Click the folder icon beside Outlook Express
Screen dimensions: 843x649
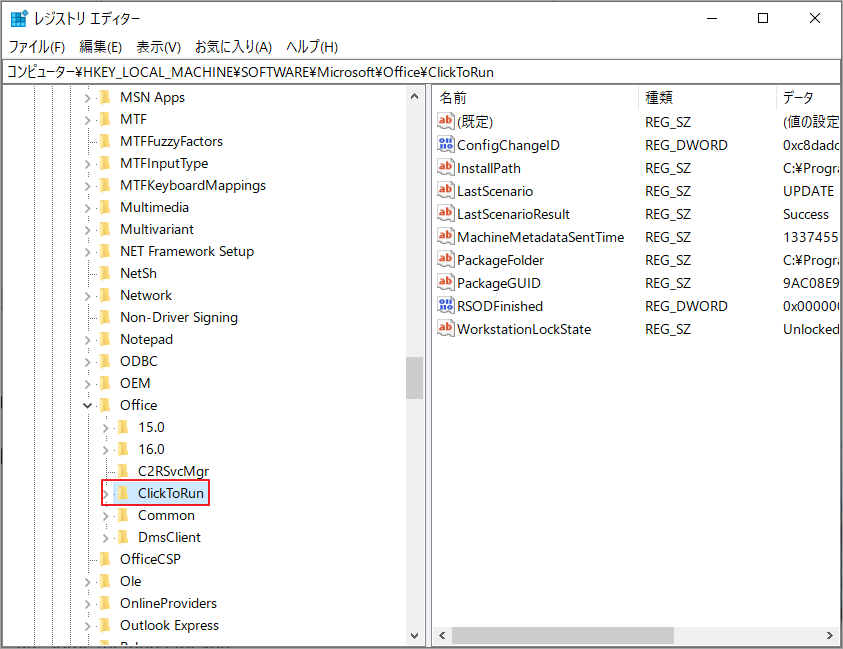(106, 625)
